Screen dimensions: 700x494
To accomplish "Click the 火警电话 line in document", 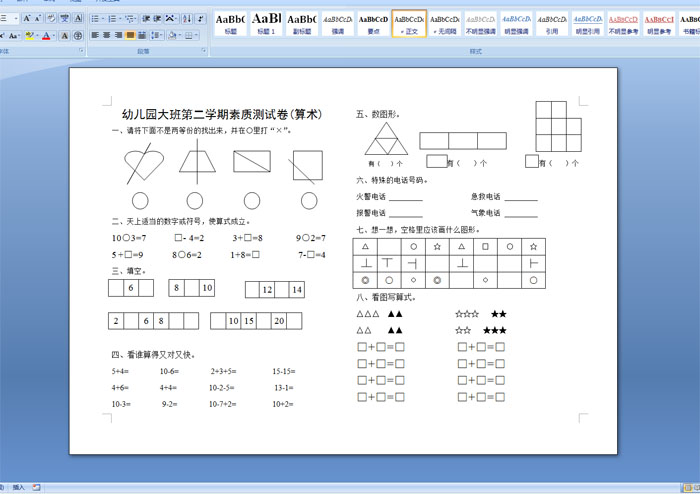I will [389, 196].
